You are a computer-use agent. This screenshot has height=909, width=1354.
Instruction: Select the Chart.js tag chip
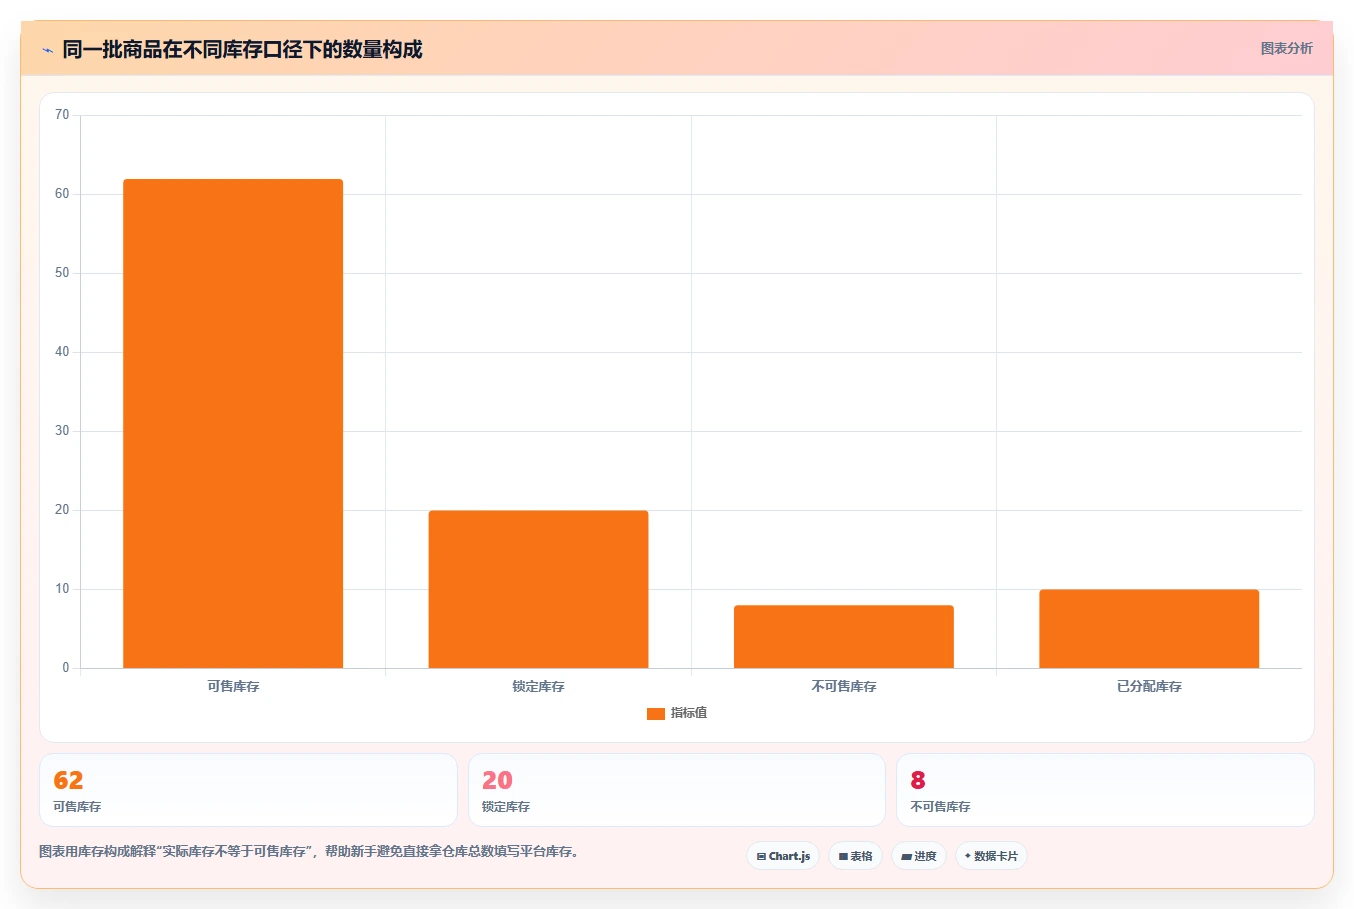click(x=783, y=856)
